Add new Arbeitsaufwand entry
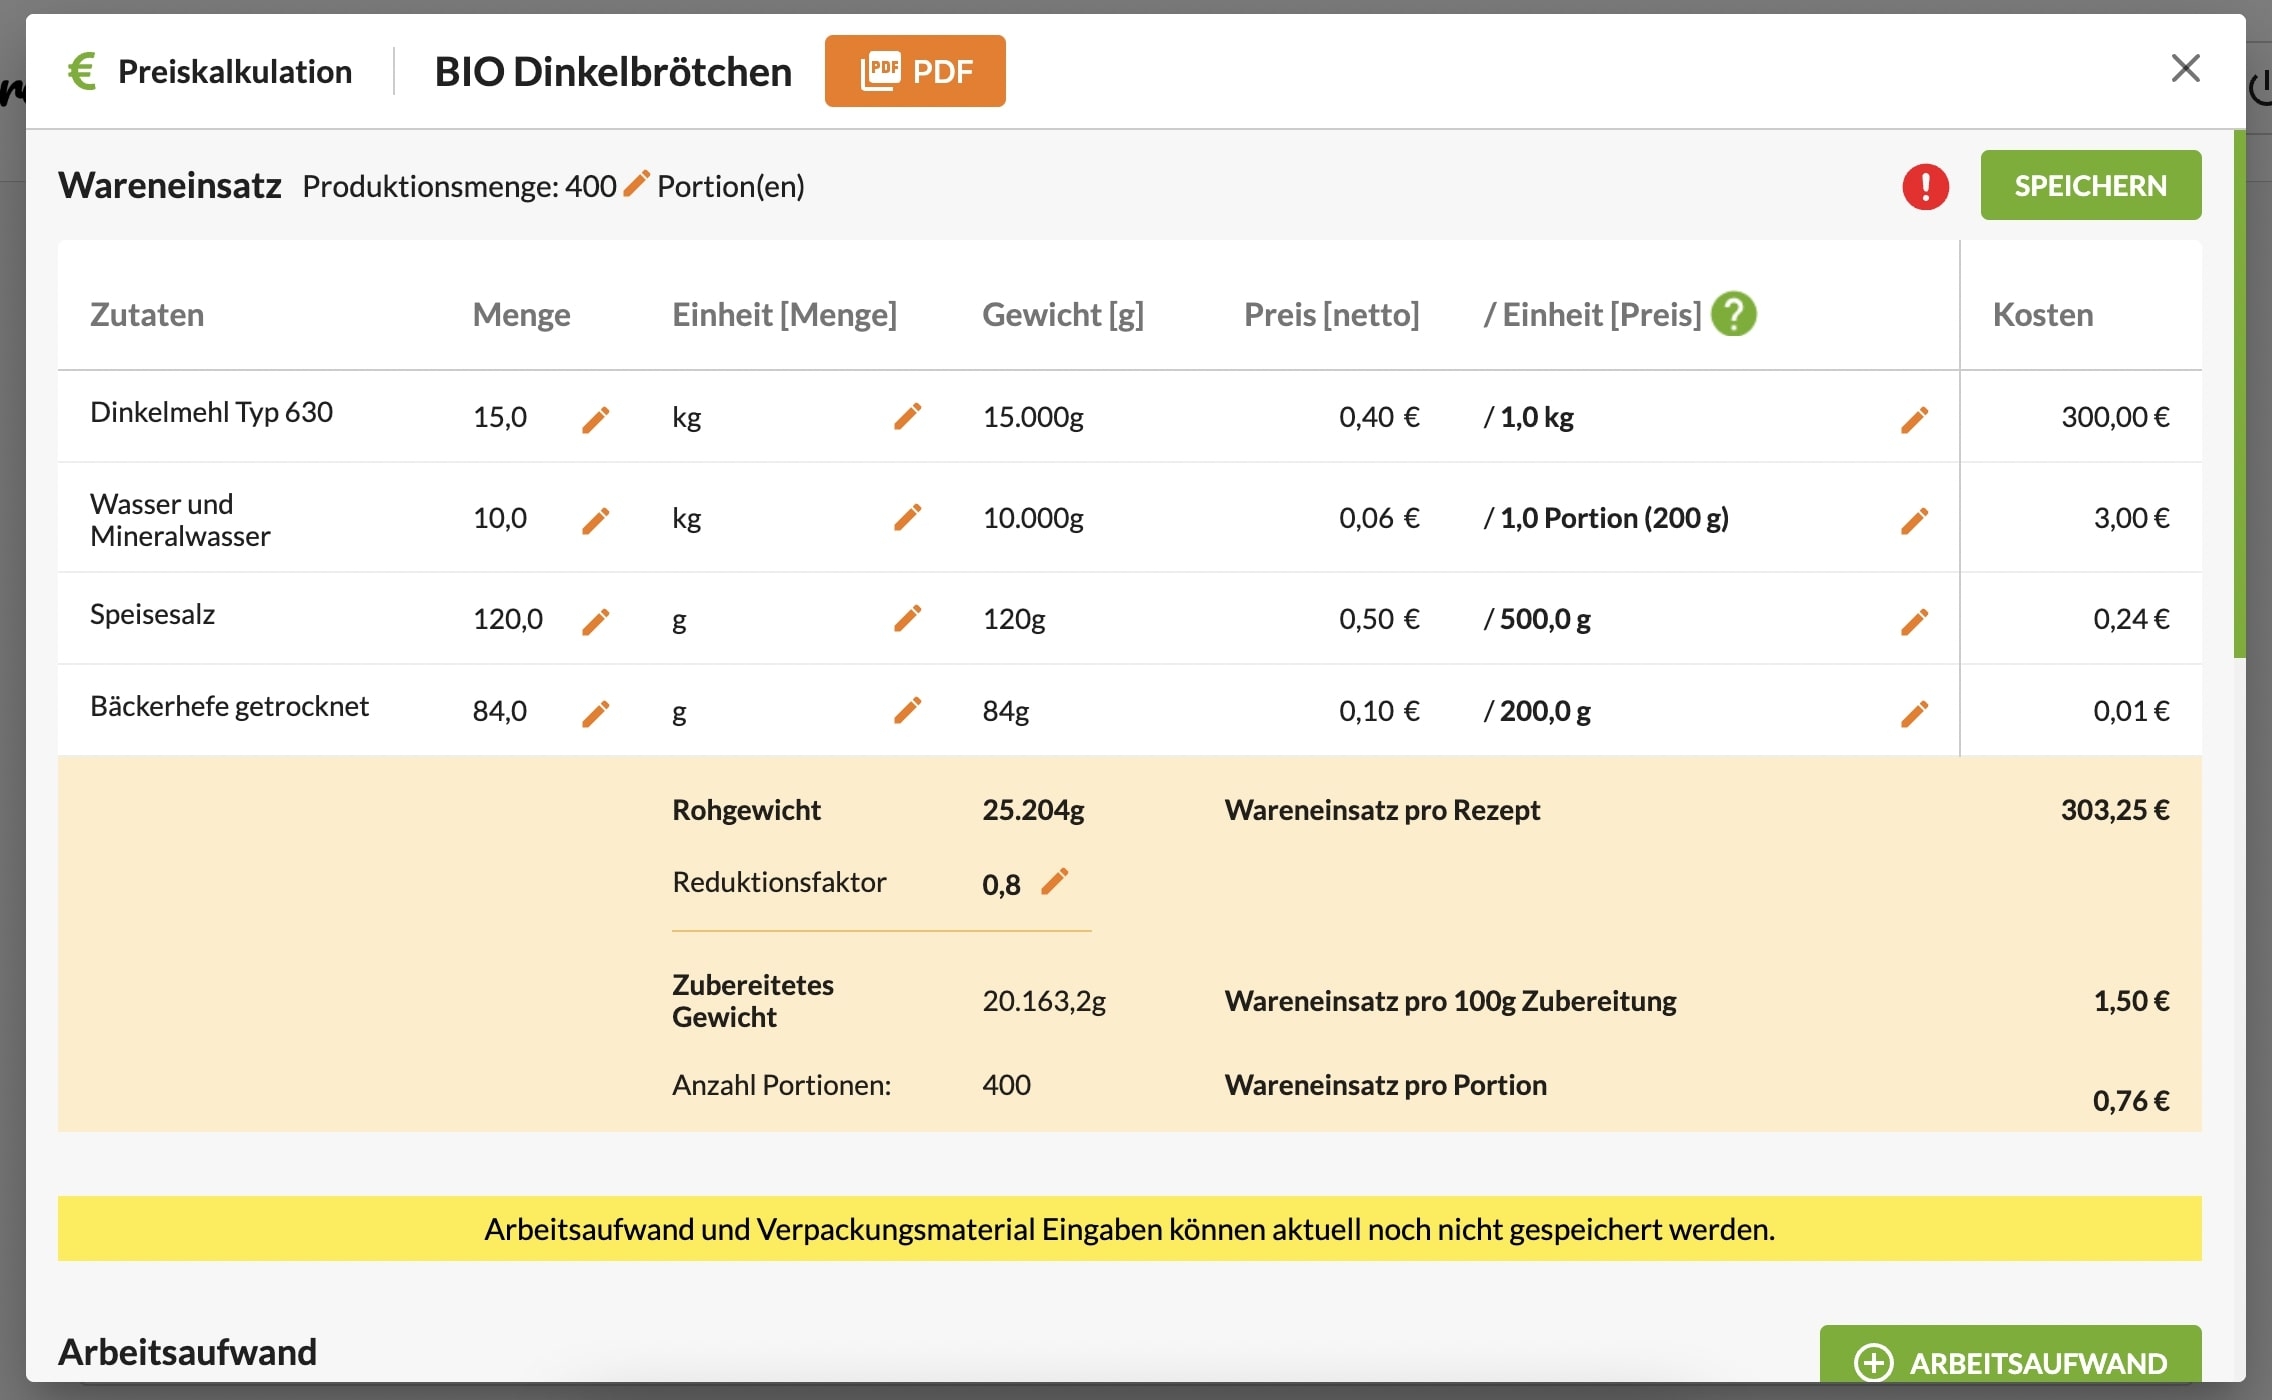The height and width of the screenshot is (1400, 2272). (x=2010, y=1360)
